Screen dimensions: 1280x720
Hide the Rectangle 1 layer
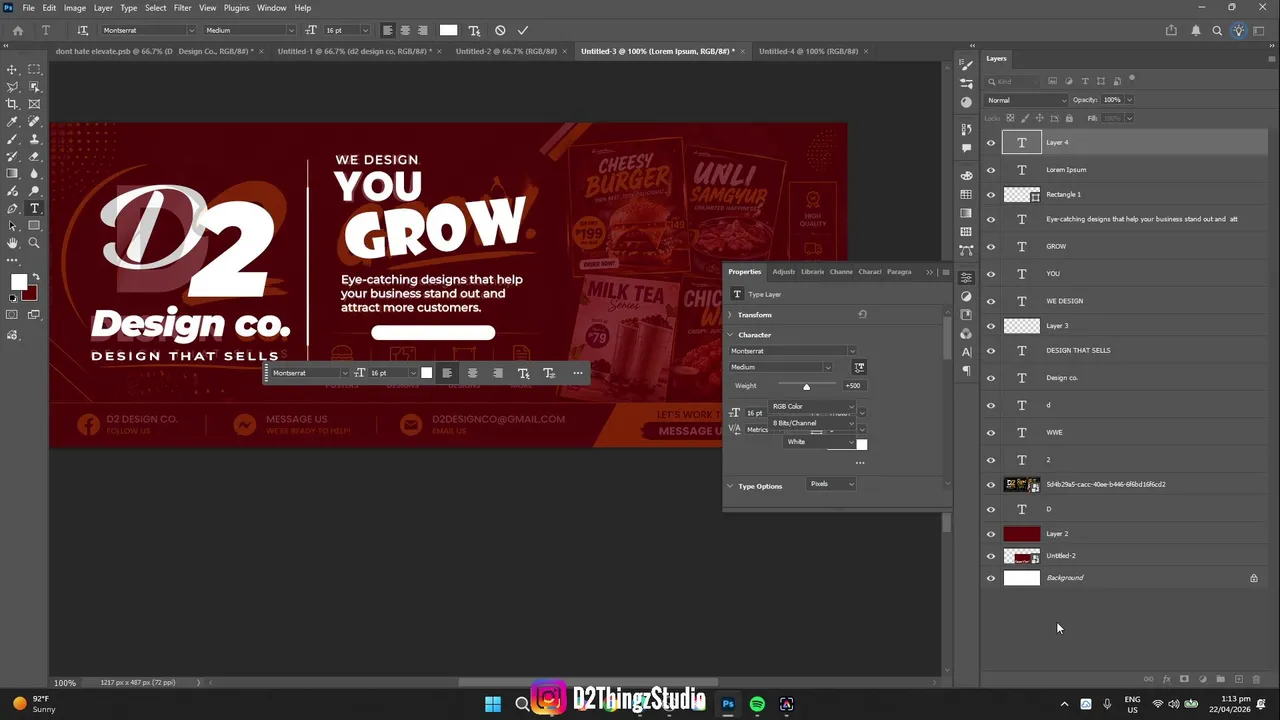[x=991, y=195]
